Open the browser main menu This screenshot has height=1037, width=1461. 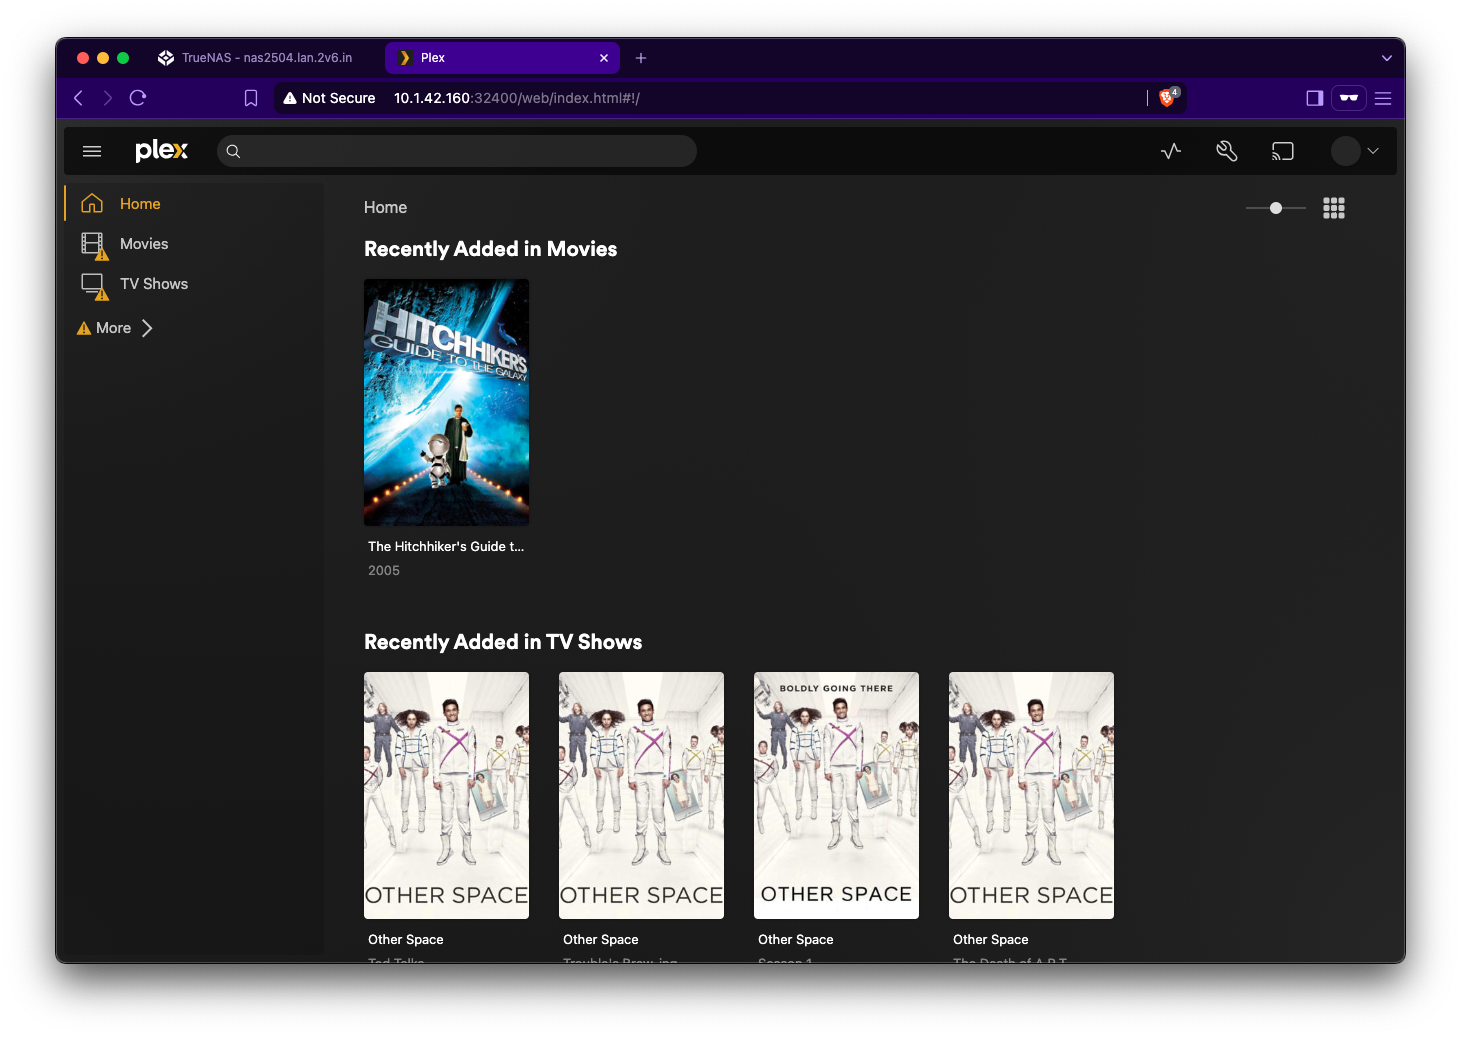1383,98
